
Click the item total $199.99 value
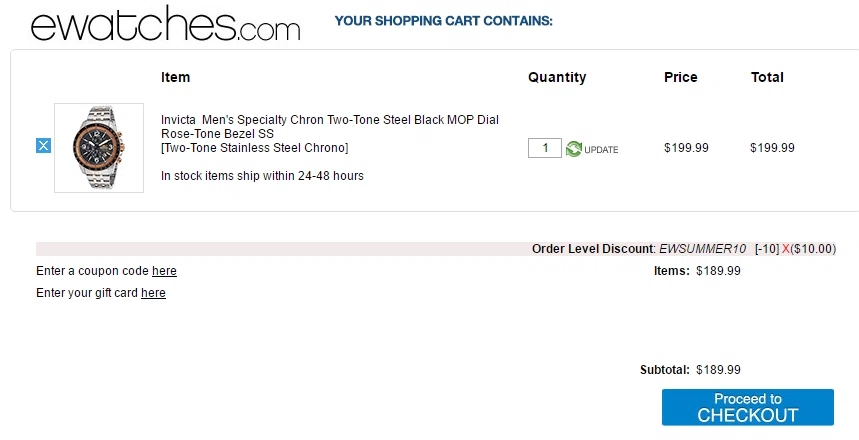pyautogui.click(x=772, y=148)
